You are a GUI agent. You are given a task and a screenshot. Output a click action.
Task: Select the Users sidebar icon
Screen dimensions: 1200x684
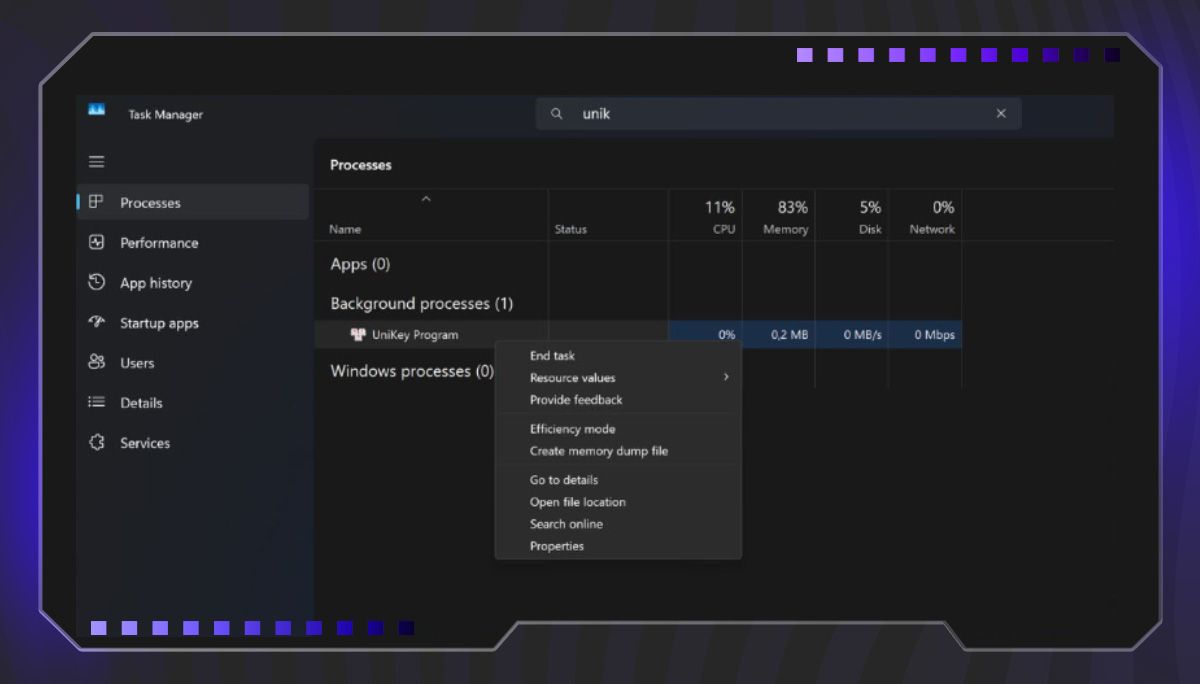(96, 363)
